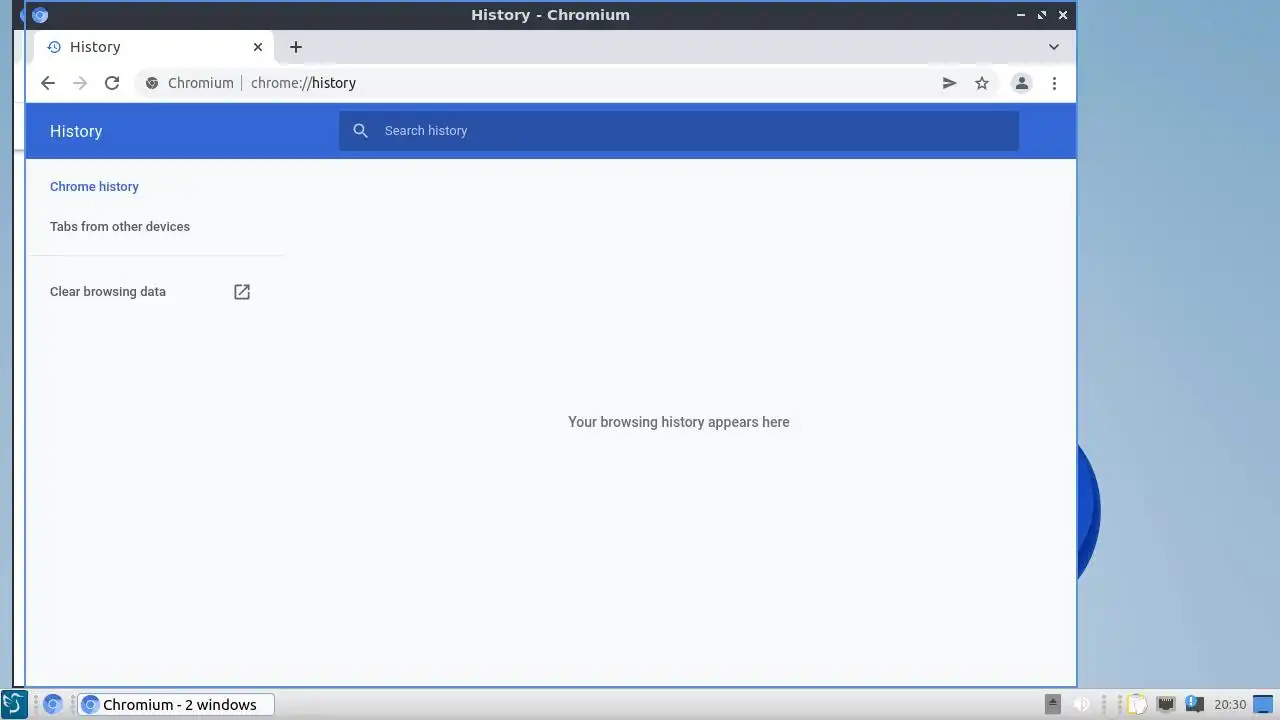Minimize the Chromium window
This screenshot has height=720, width=1280.
coord(1020,15)
